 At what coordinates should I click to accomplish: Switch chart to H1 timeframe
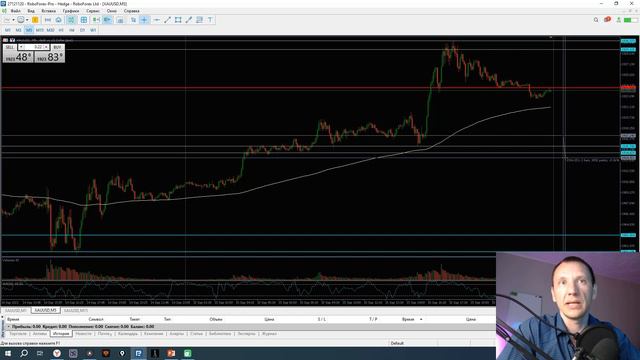click(61, 30)
